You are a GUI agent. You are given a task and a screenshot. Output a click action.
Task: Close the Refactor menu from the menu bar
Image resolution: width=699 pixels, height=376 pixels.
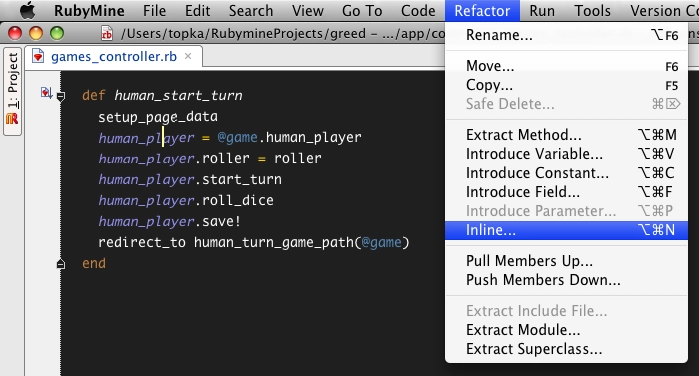[482, 11]
